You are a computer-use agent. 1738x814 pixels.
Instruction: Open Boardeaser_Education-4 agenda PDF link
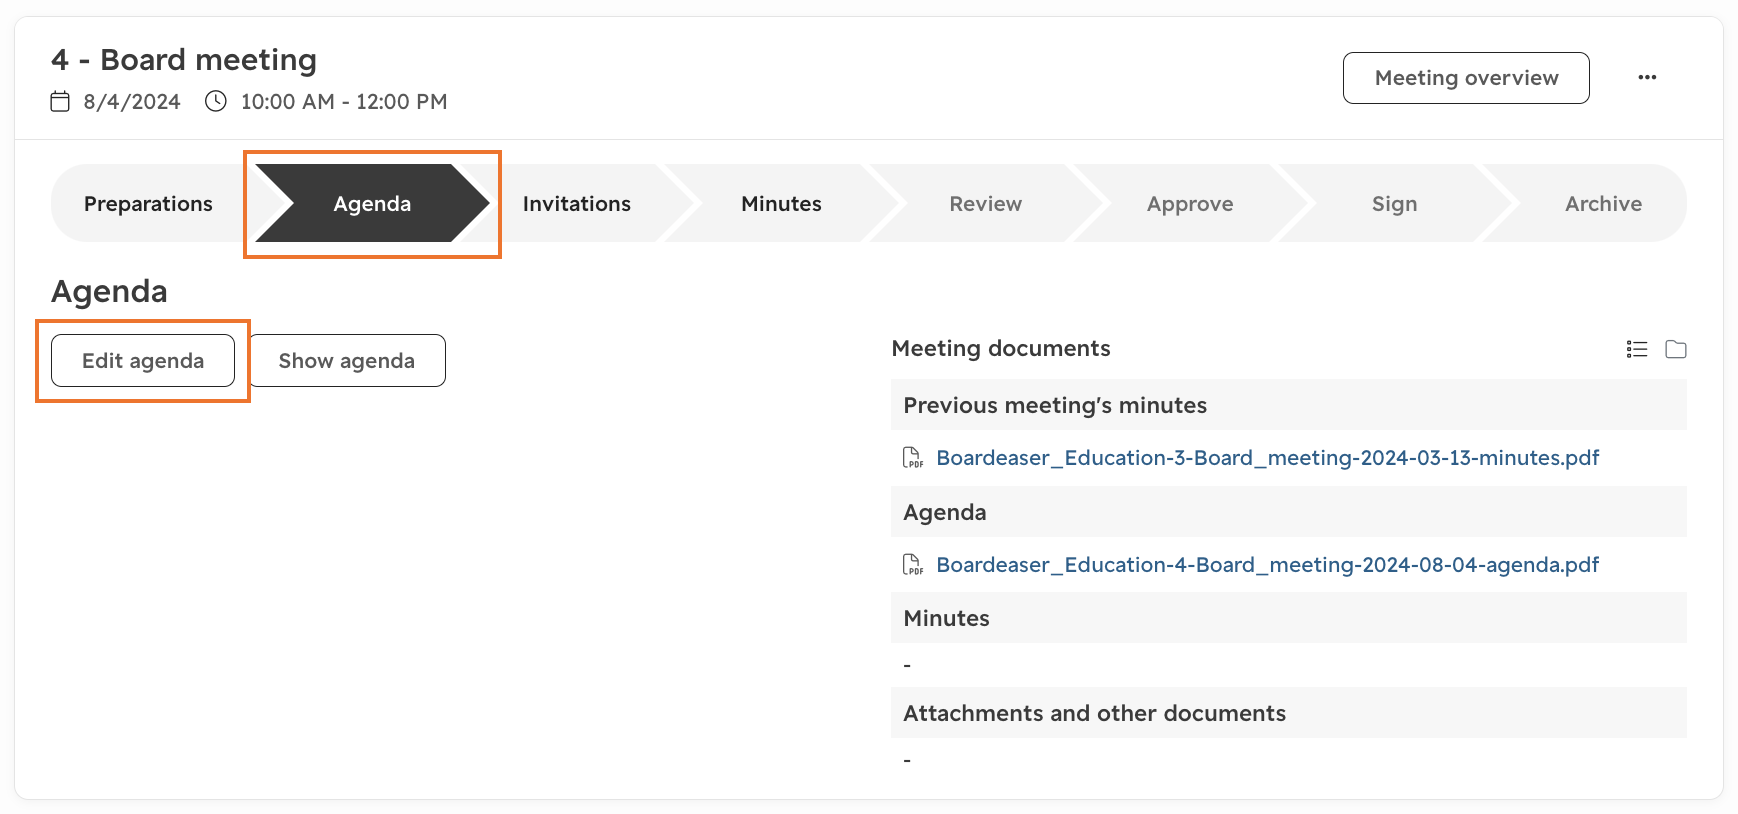click(x=1268, y=565)
